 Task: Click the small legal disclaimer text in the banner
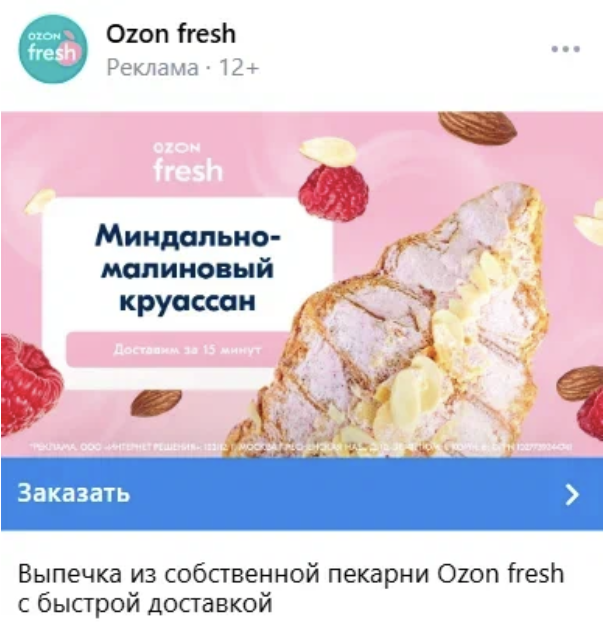tap(301, 447)
